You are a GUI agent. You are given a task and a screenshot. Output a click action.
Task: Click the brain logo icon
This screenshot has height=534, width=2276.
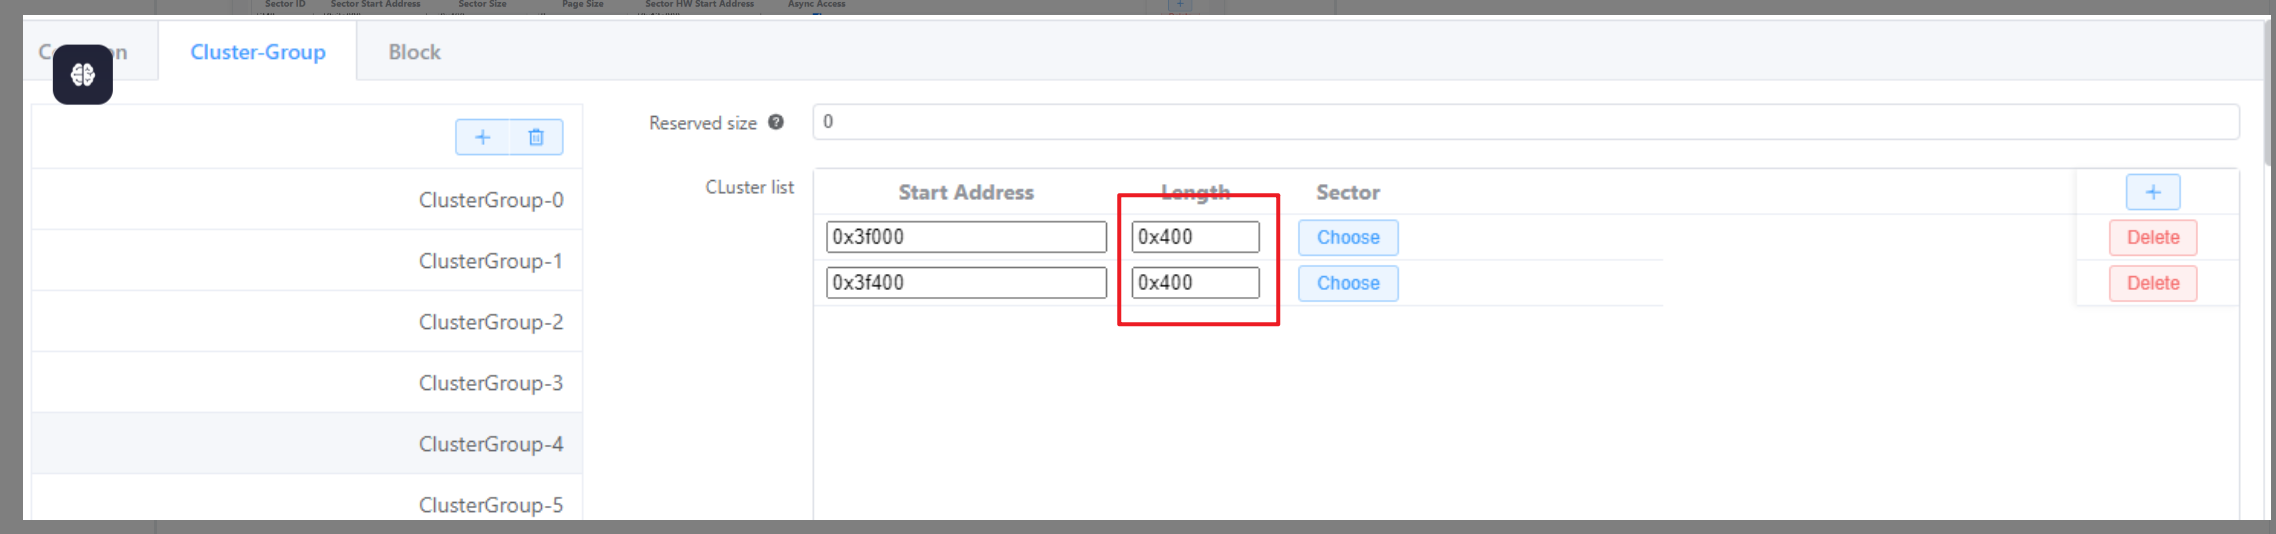[83, 74]
